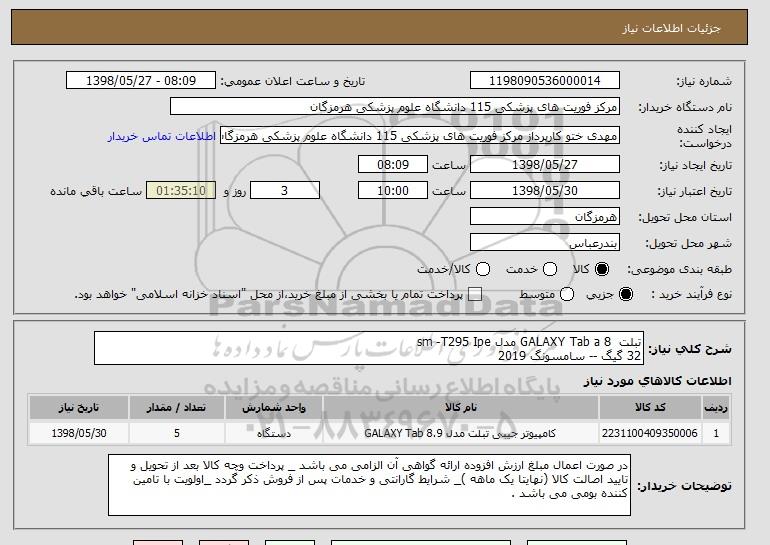Click the need number field 1198090536000014
Screen dimensions: 770x545
tap(545, 81)
